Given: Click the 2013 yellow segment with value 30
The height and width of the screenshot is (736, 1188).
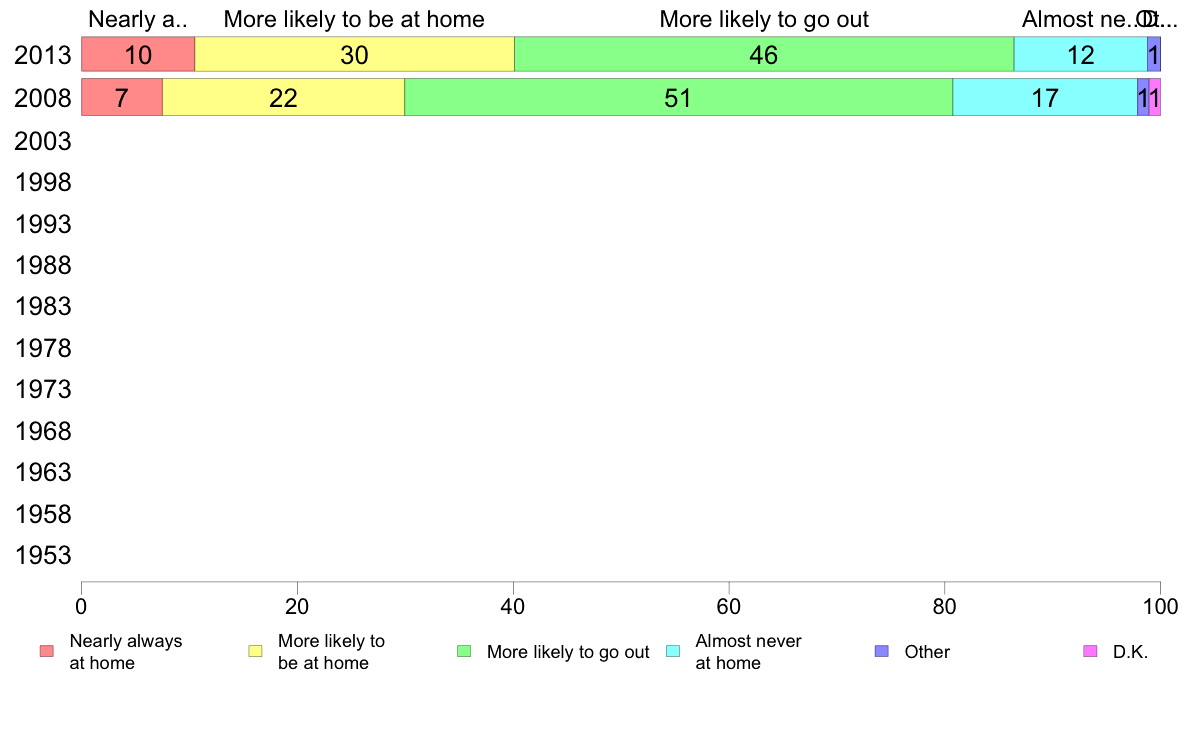Looking at the screenshot, I should [x=355, y=55].
